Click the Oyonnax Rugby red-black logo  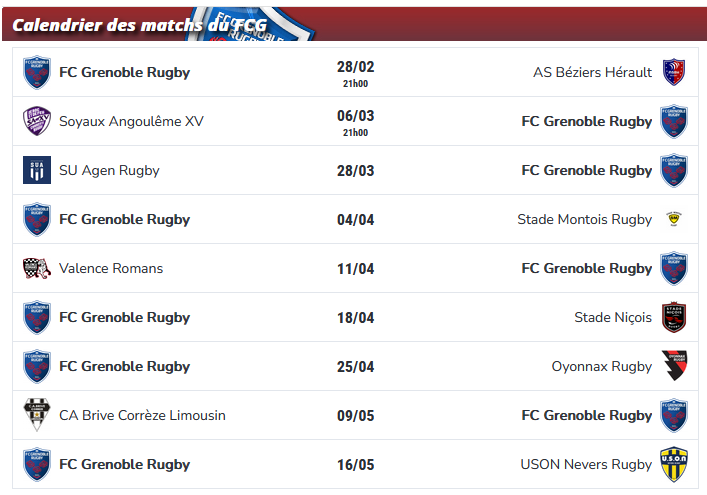pyautogui.click(x=674, y=366)
